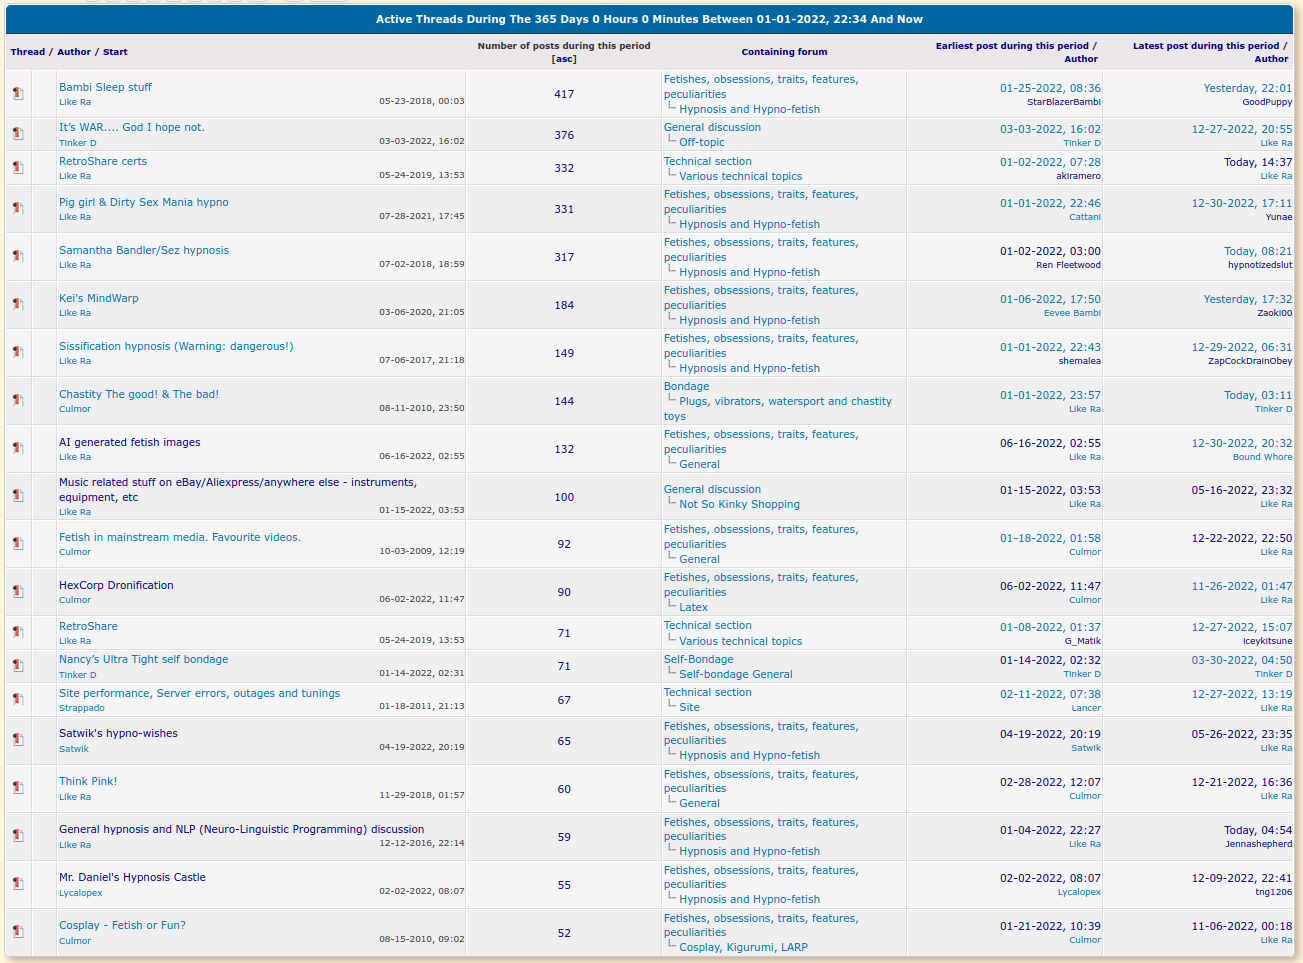The image size is (1303, 963).
Task: Sort by Number of posts during this period
Action: 563,46
